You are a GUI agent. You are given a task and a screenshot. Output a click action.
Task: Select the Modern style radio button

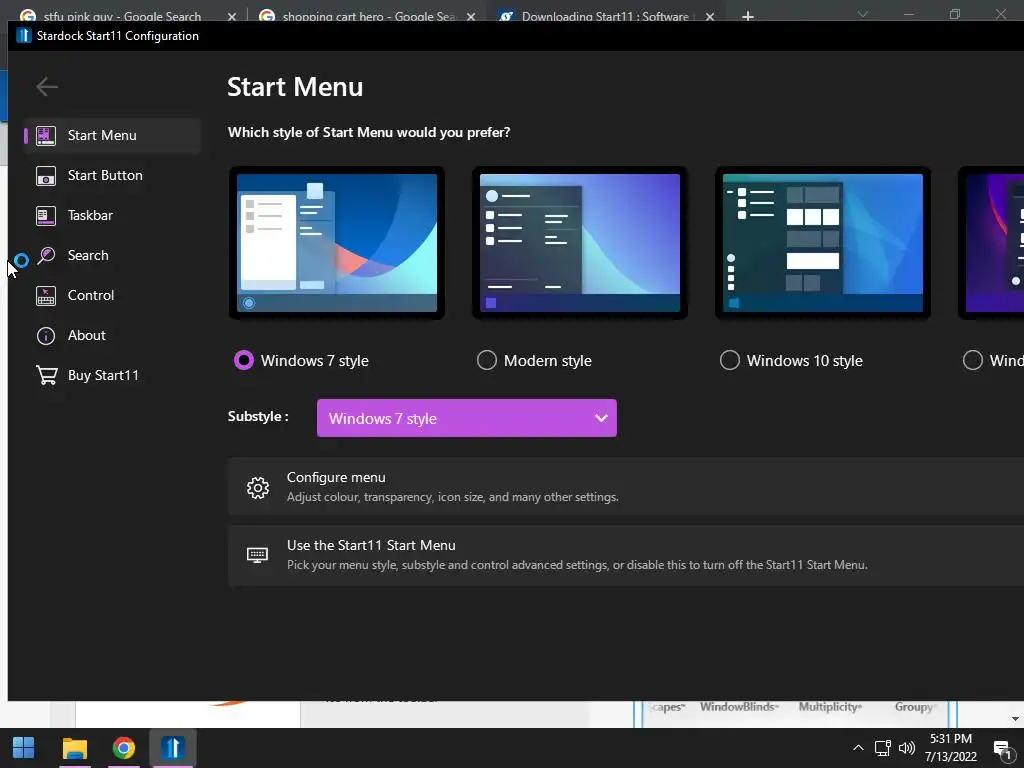pyautogui.click(x=487, y=360)
